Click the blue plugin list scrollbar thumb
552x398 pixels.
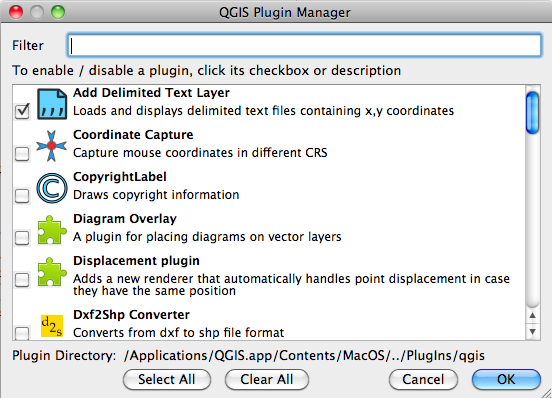pyautogui.click(x=532, y=112)
